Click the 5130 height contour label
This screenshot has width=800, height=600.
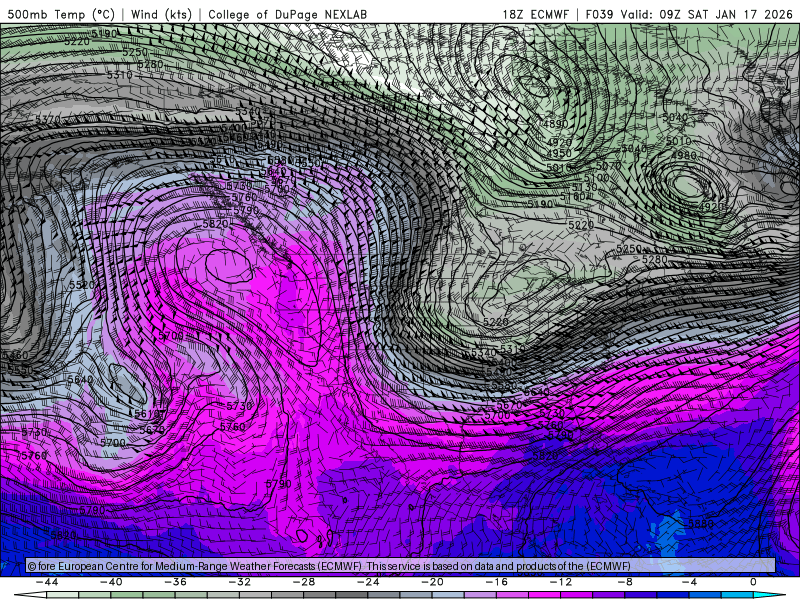584,188
